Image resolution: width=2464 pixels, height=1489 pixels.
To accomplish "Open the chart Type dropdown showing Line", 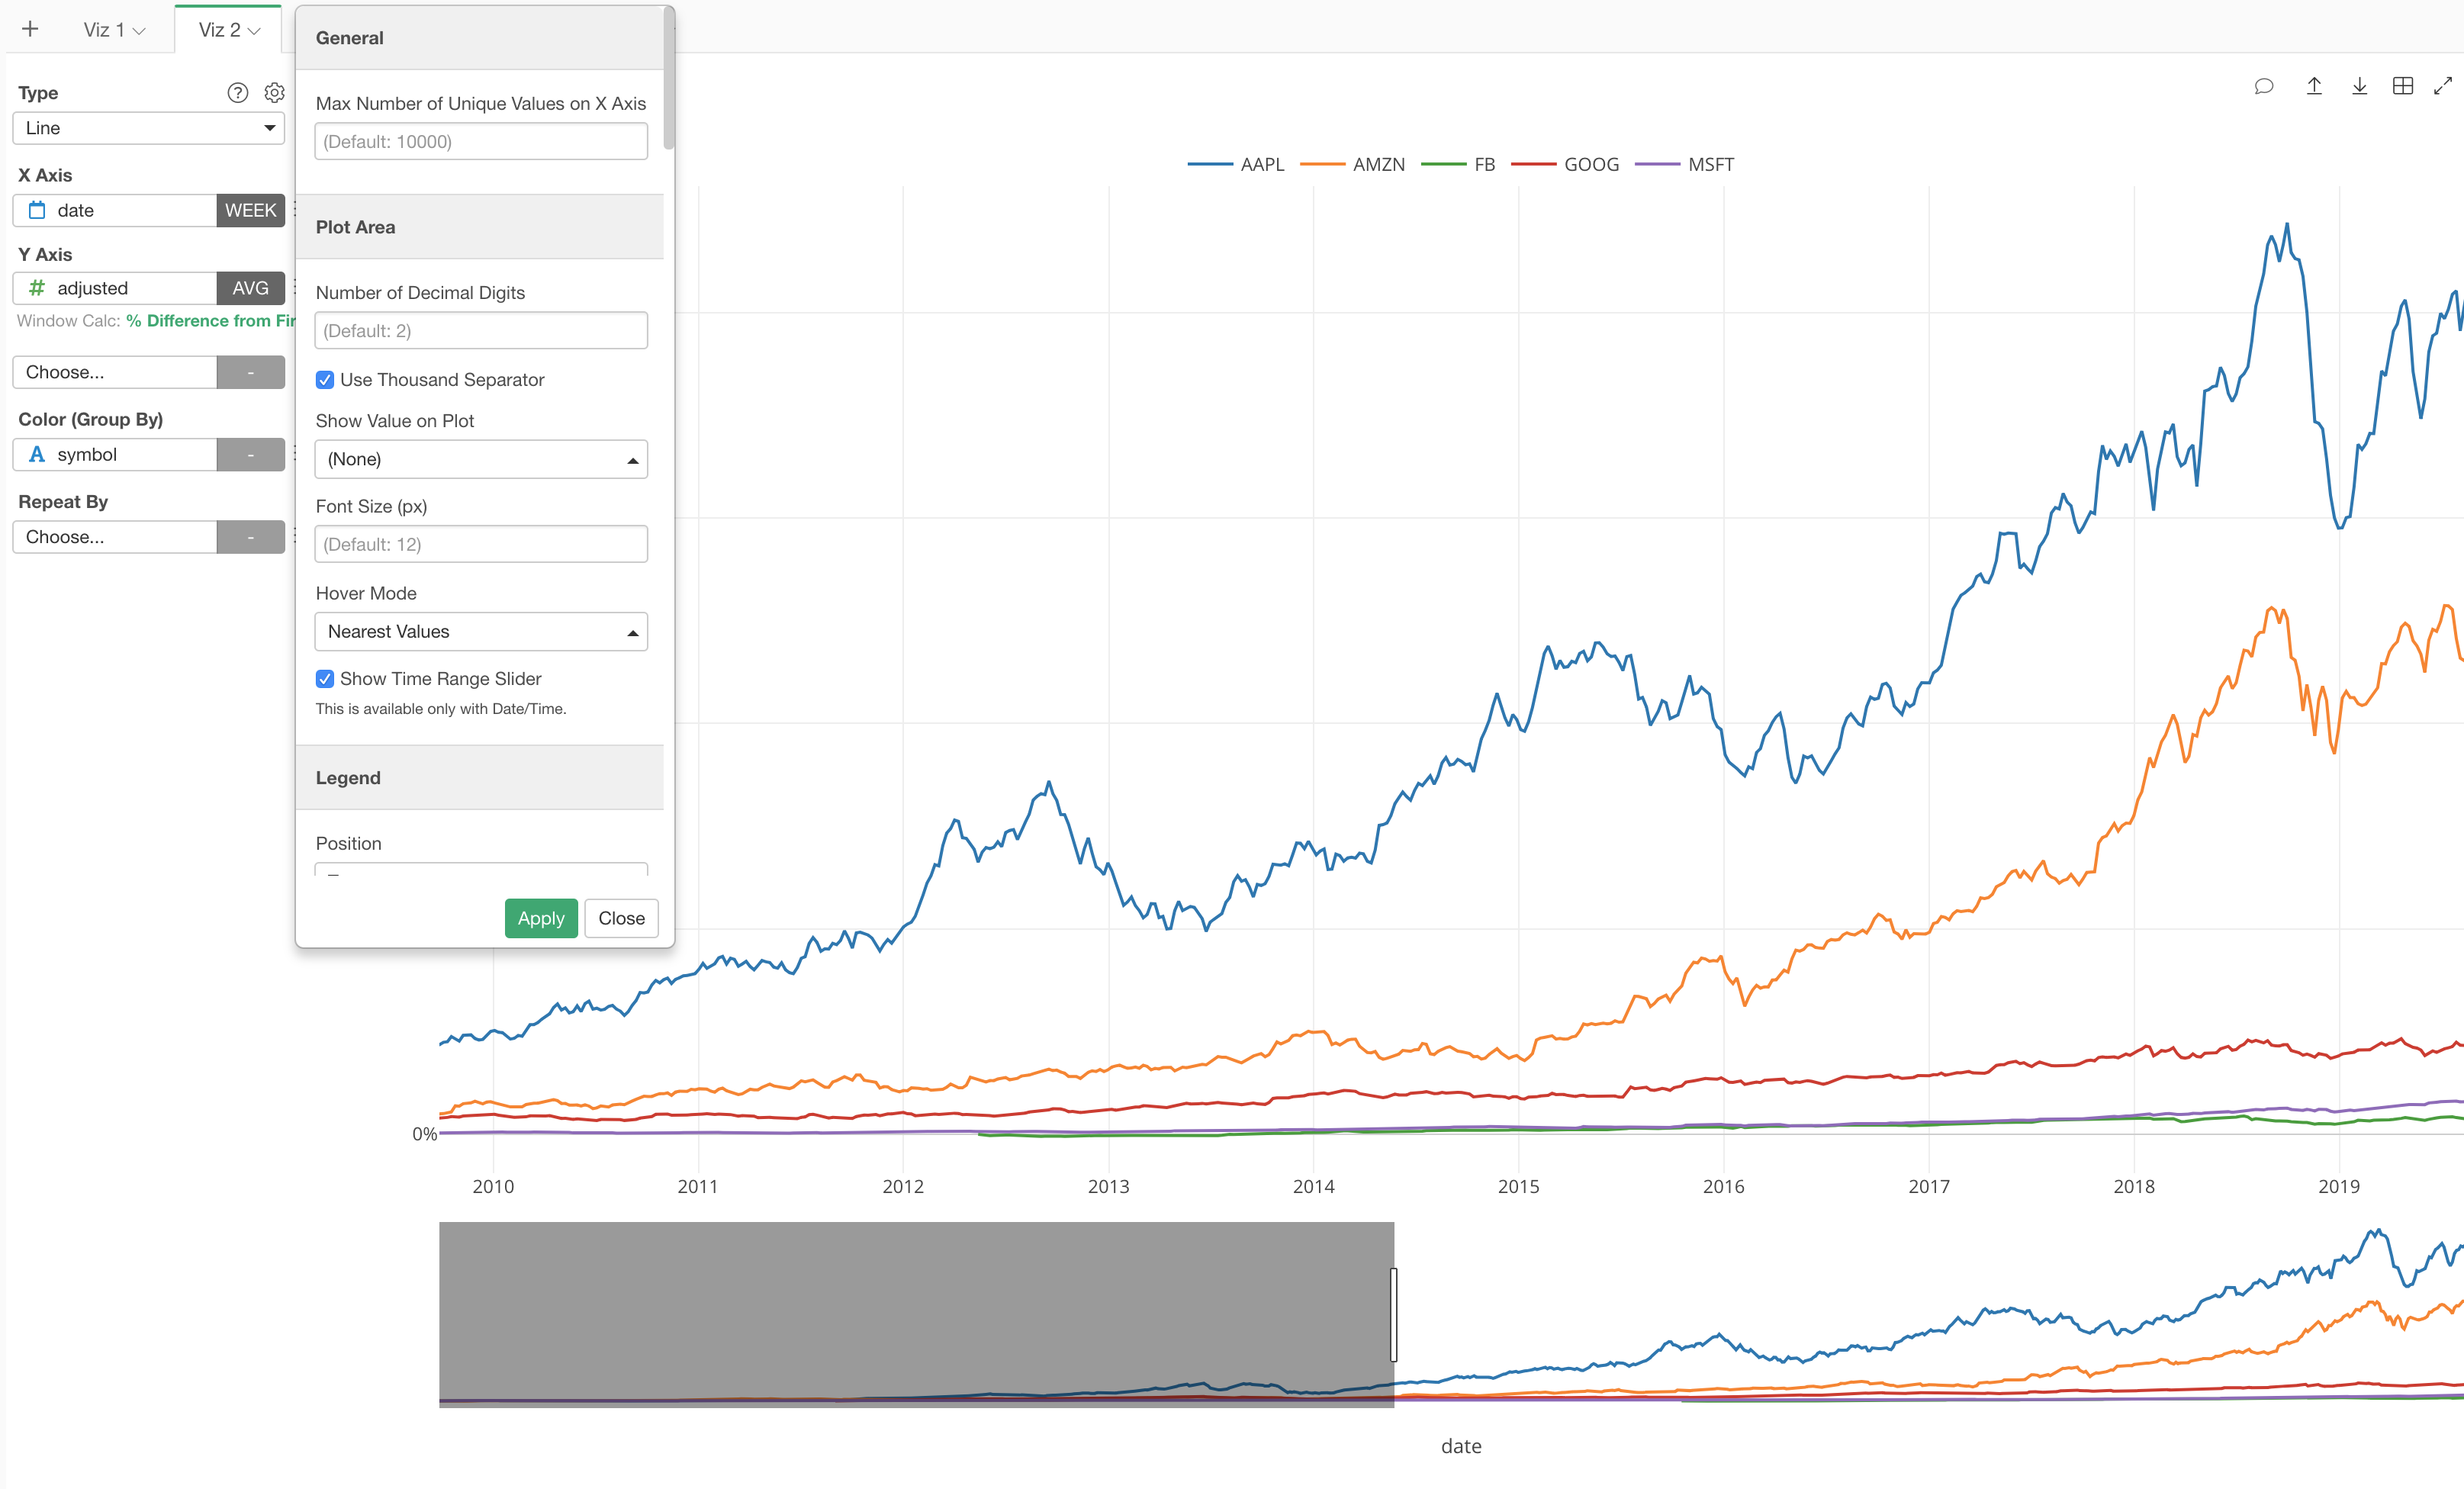I will click(x=149, y=128).
